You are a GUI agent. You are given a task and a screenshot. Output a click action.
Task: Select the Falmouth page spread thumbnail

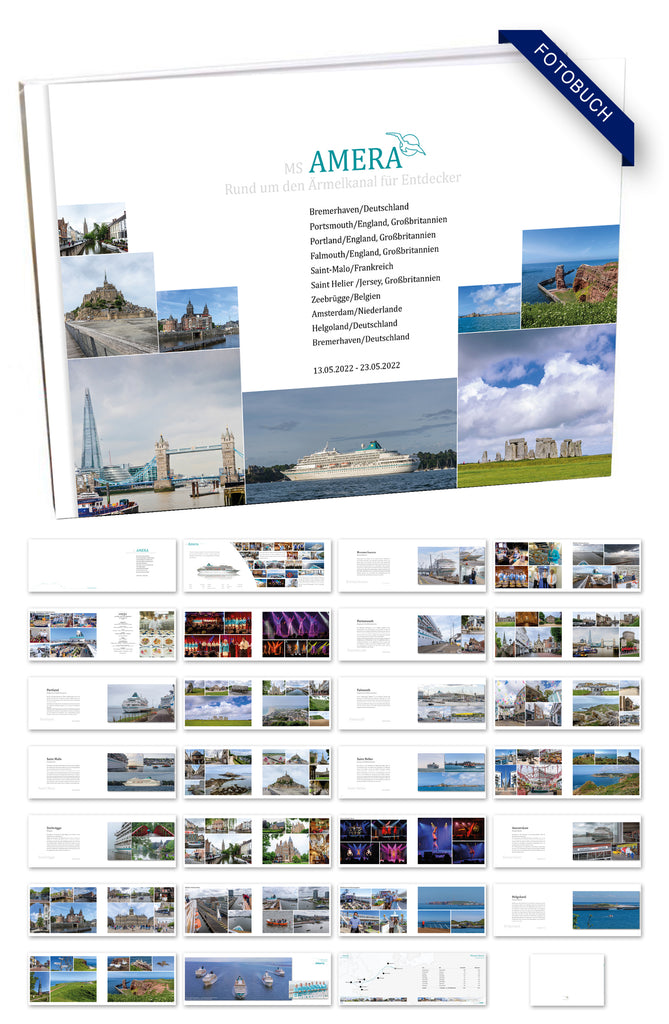click(412, 703)
